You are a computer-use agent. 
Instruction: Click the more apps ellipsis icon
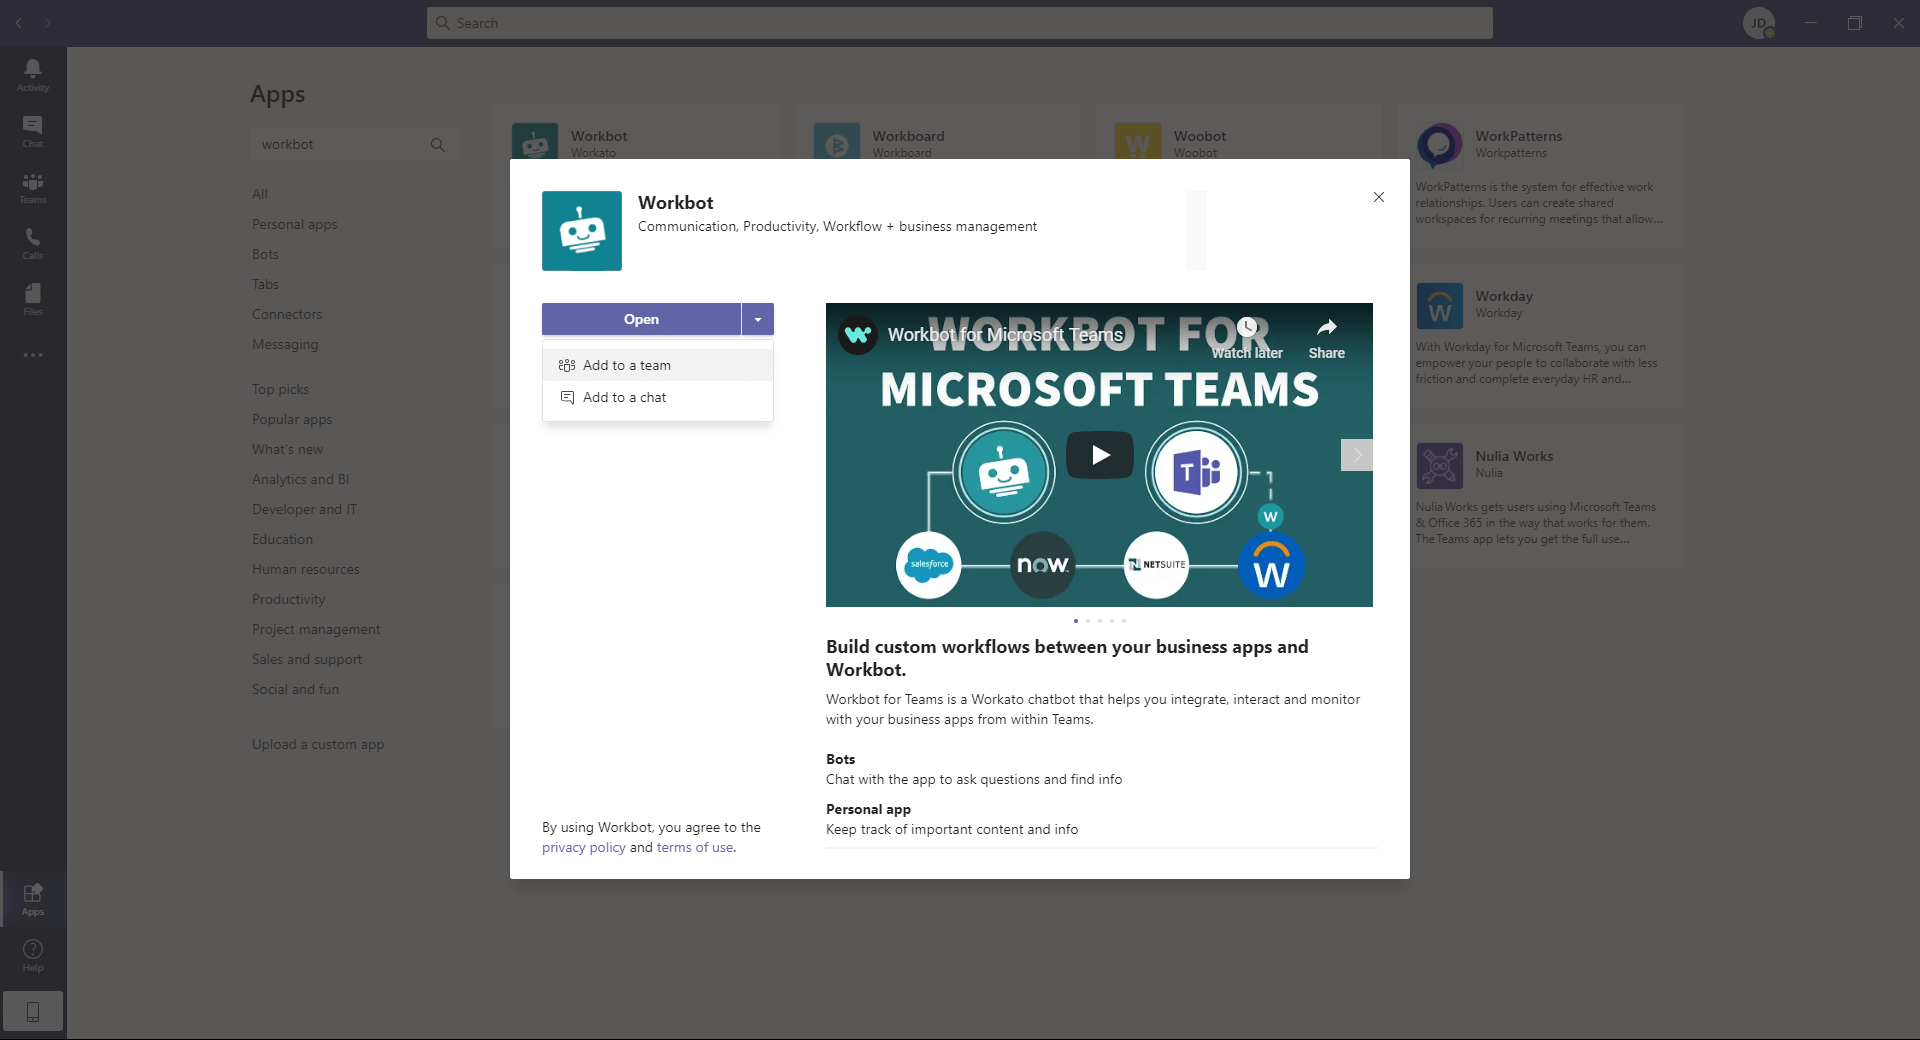[33, 355]
